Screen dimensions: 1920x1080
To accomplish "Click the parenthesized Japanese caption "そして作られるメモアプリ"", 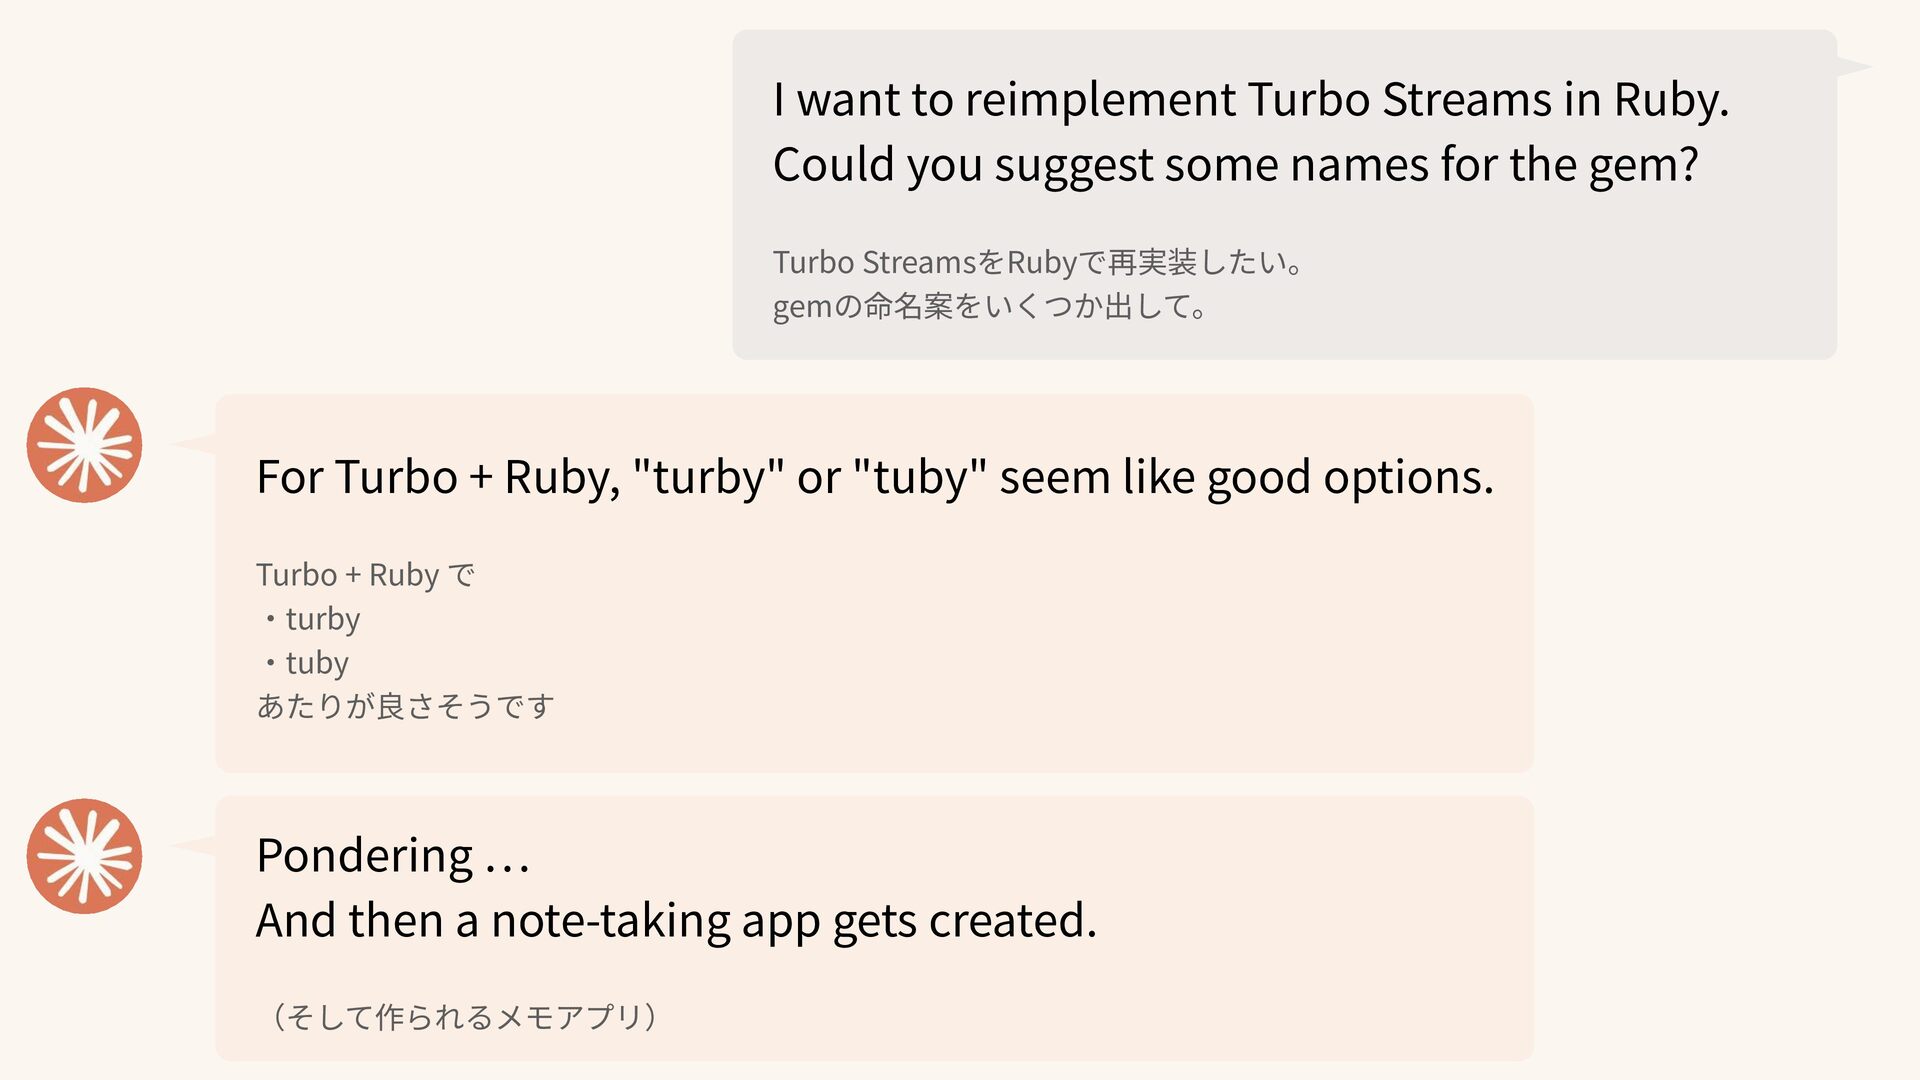I will coord(465,1017).
